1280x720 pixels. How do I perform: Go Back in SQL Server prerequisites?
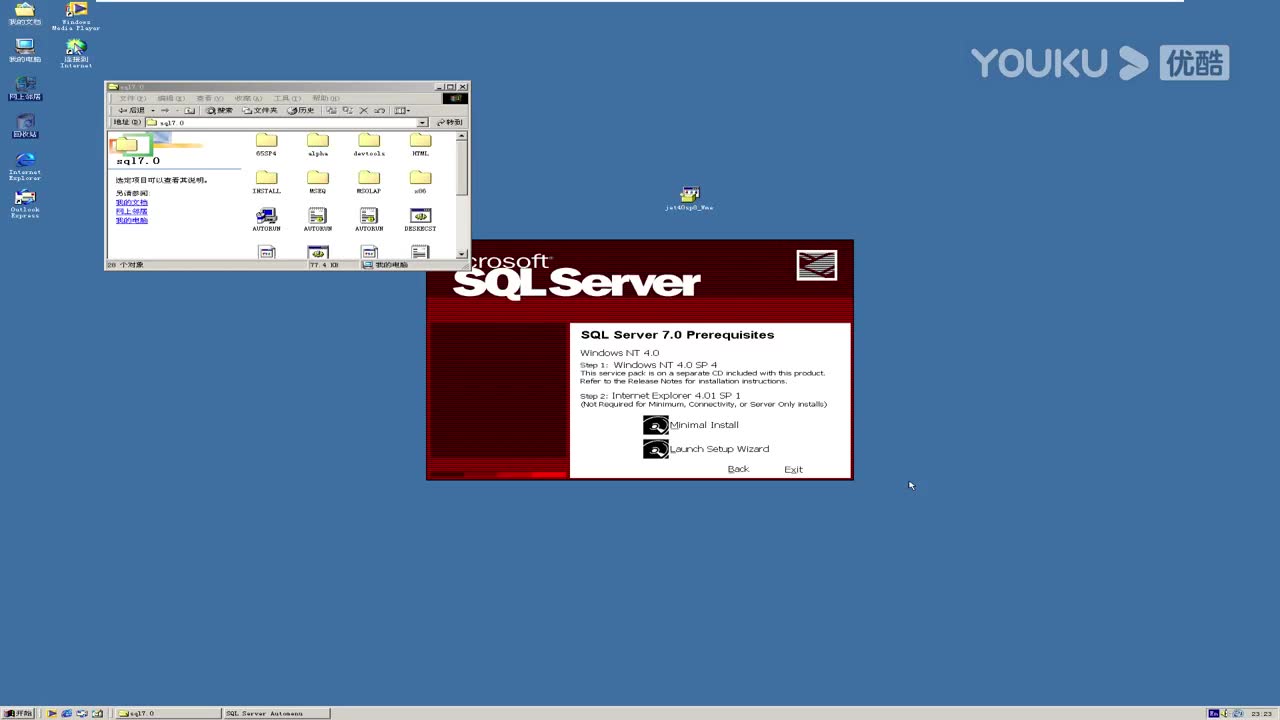click(x=738, y=469)
